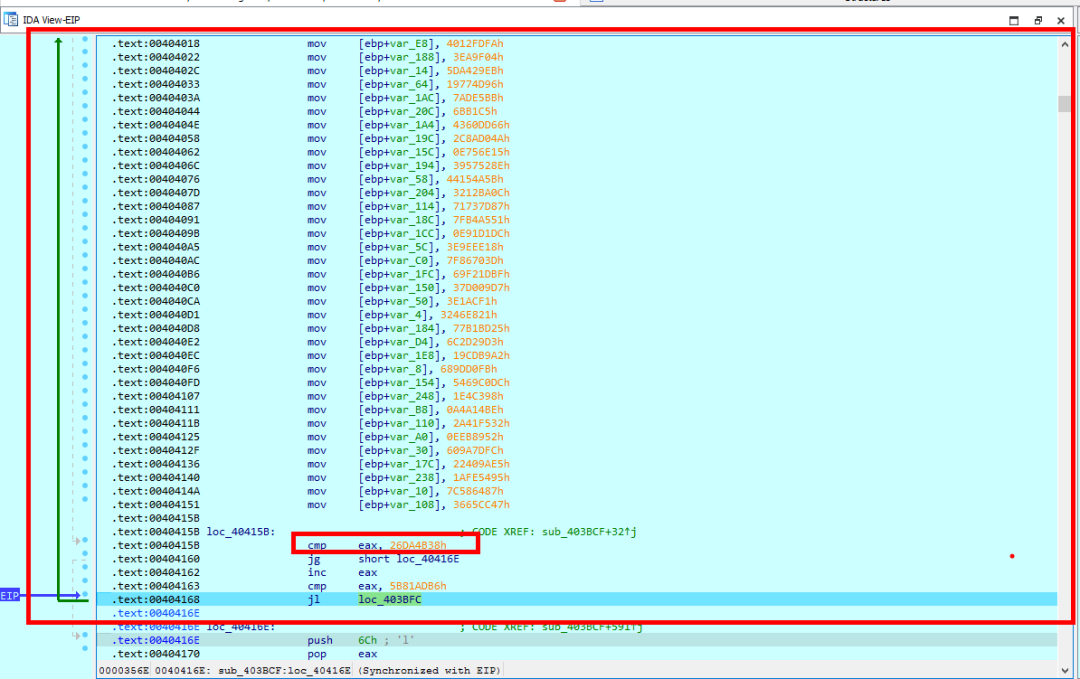Select the loc_40415B label
The image size is (1080, 679).
[240, 532]
